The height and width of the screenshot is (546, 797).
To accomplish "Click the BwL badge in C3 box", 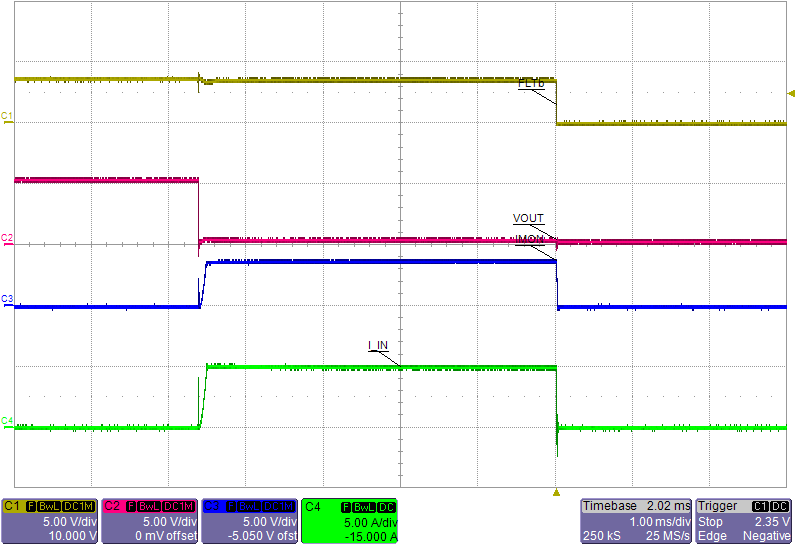I will [x=249, y=507].
